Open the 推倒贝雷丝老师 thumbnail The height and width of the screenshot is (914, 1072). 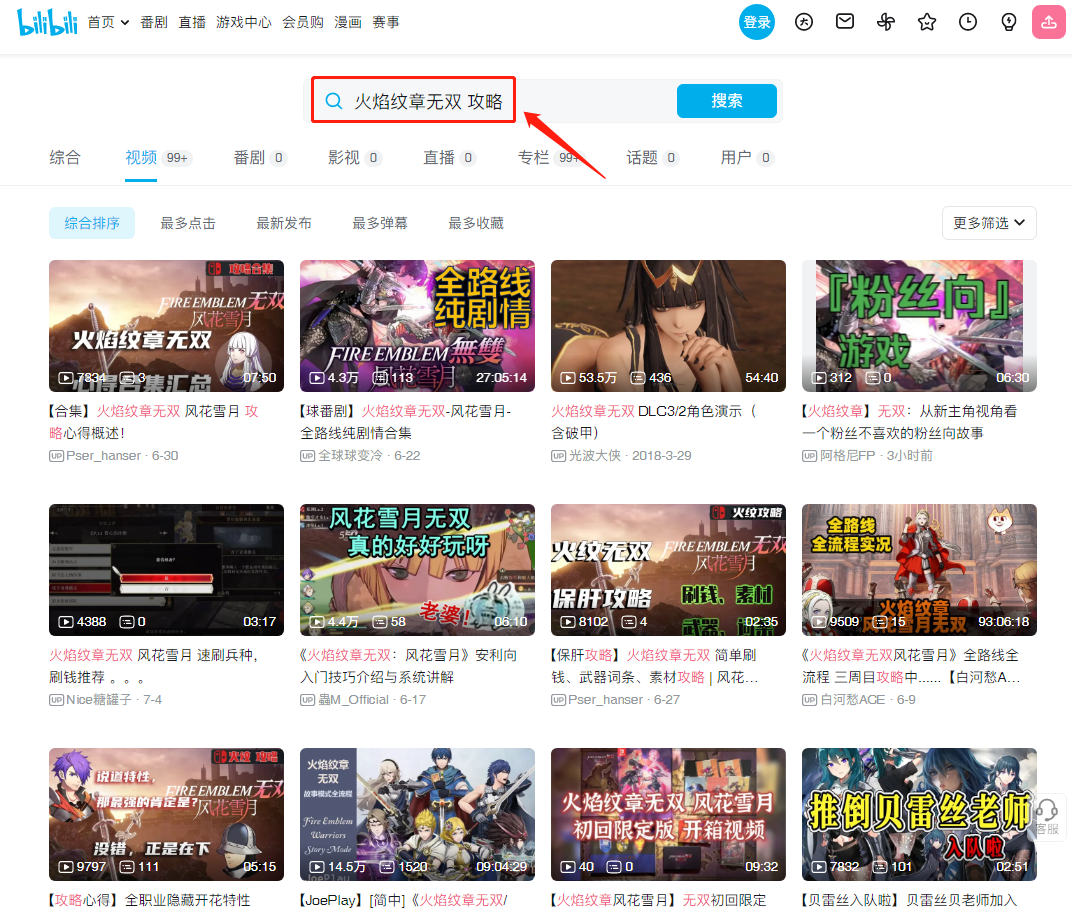919,814
